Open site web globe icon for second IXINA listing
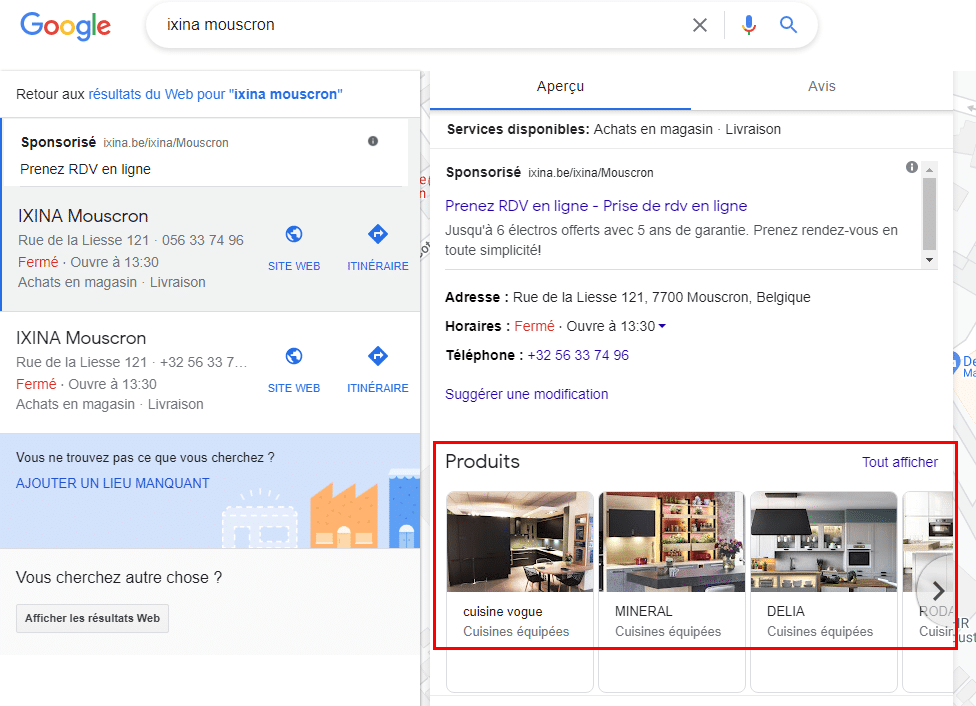This screenshot has width=976, height=706. (x=294, y=357)
